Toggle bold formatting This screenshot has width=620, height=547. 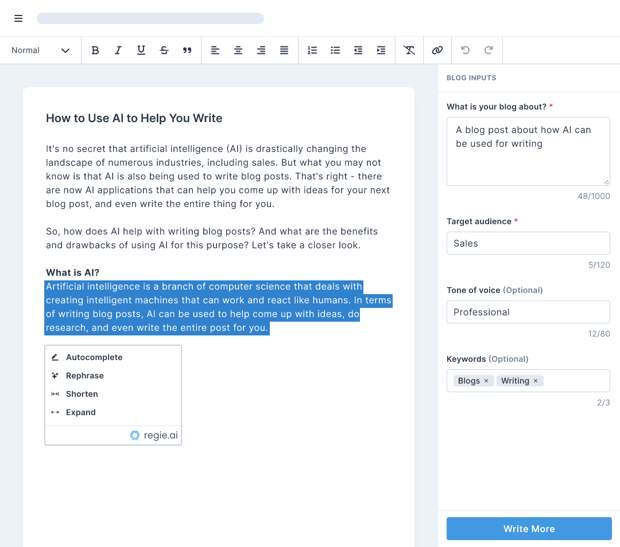(95, 50)
